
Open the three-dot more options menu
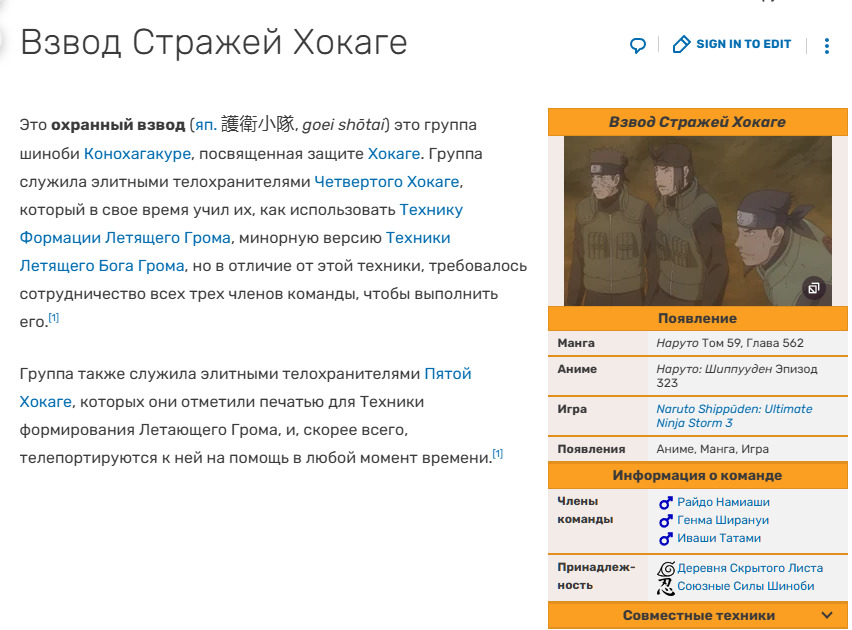click(x=826, y=46)
